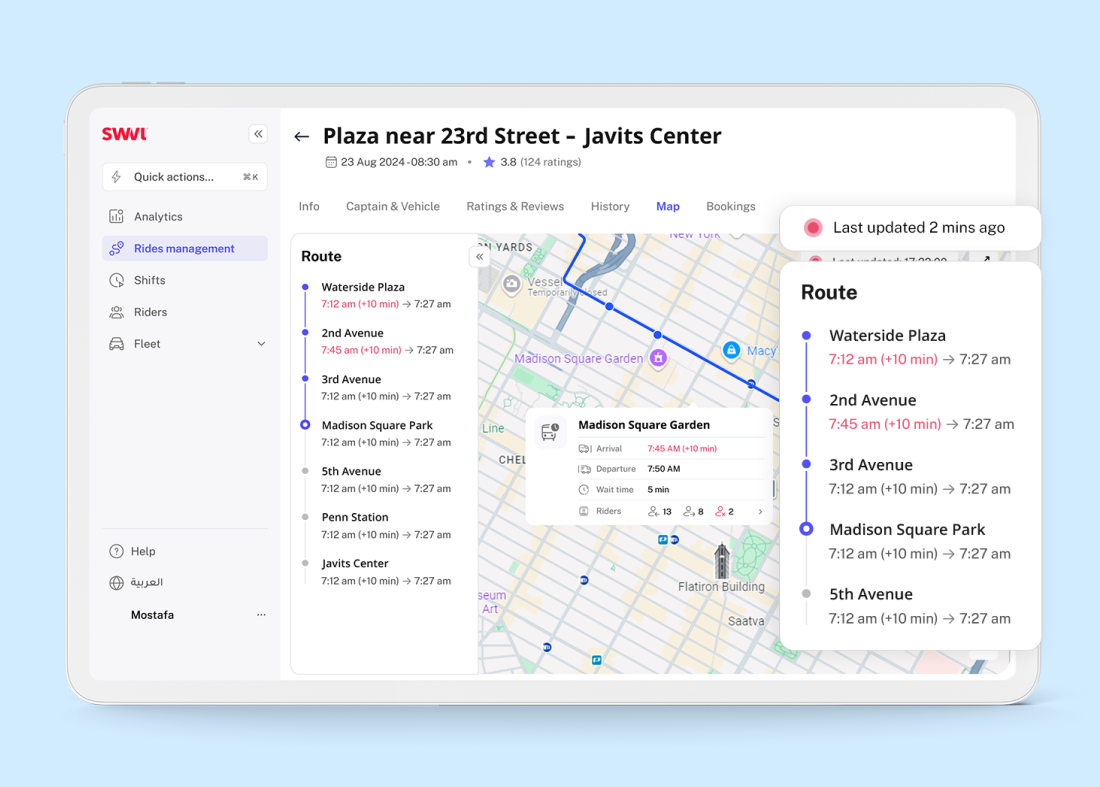Click the Madison Square Garden map label
This screenshot has height=787, width=1100.
point(578,358)
